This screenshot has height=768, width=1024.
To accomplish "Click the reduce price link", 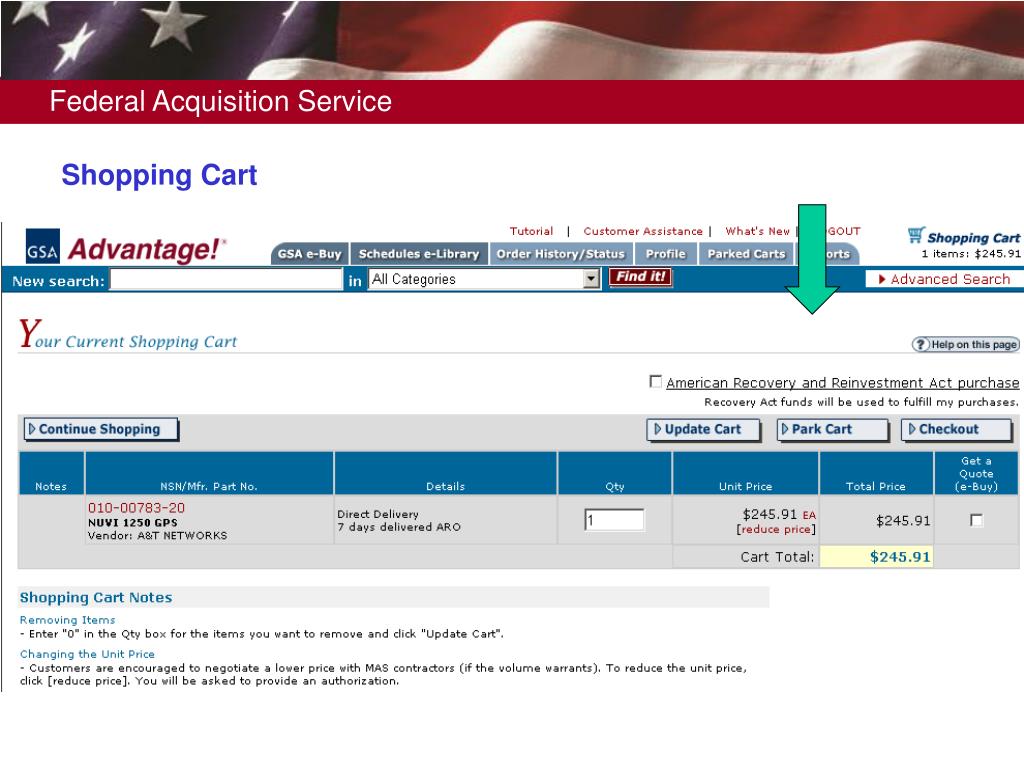I will coord(776,529).
